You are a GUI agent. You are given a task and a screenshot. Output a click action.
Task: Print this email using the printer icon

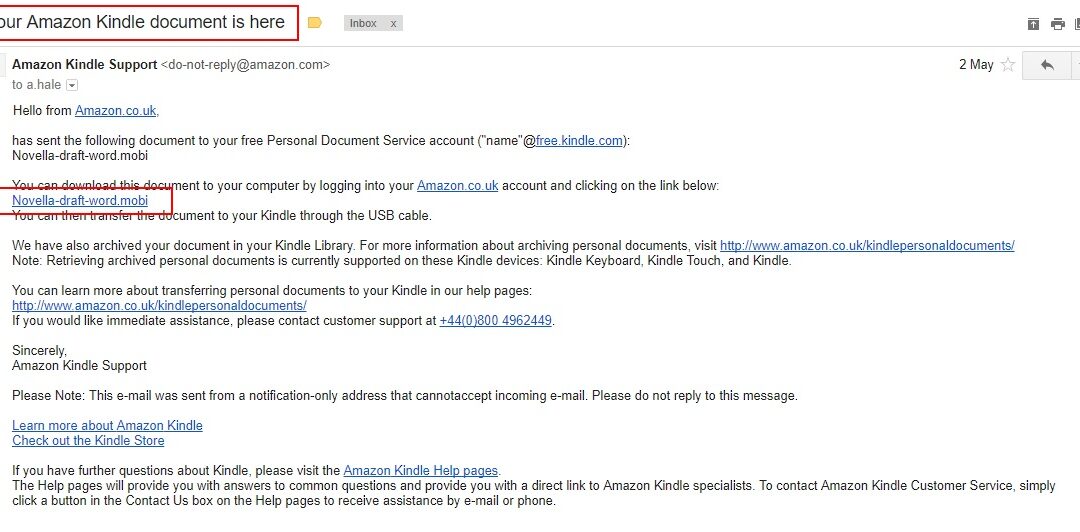1058,24
